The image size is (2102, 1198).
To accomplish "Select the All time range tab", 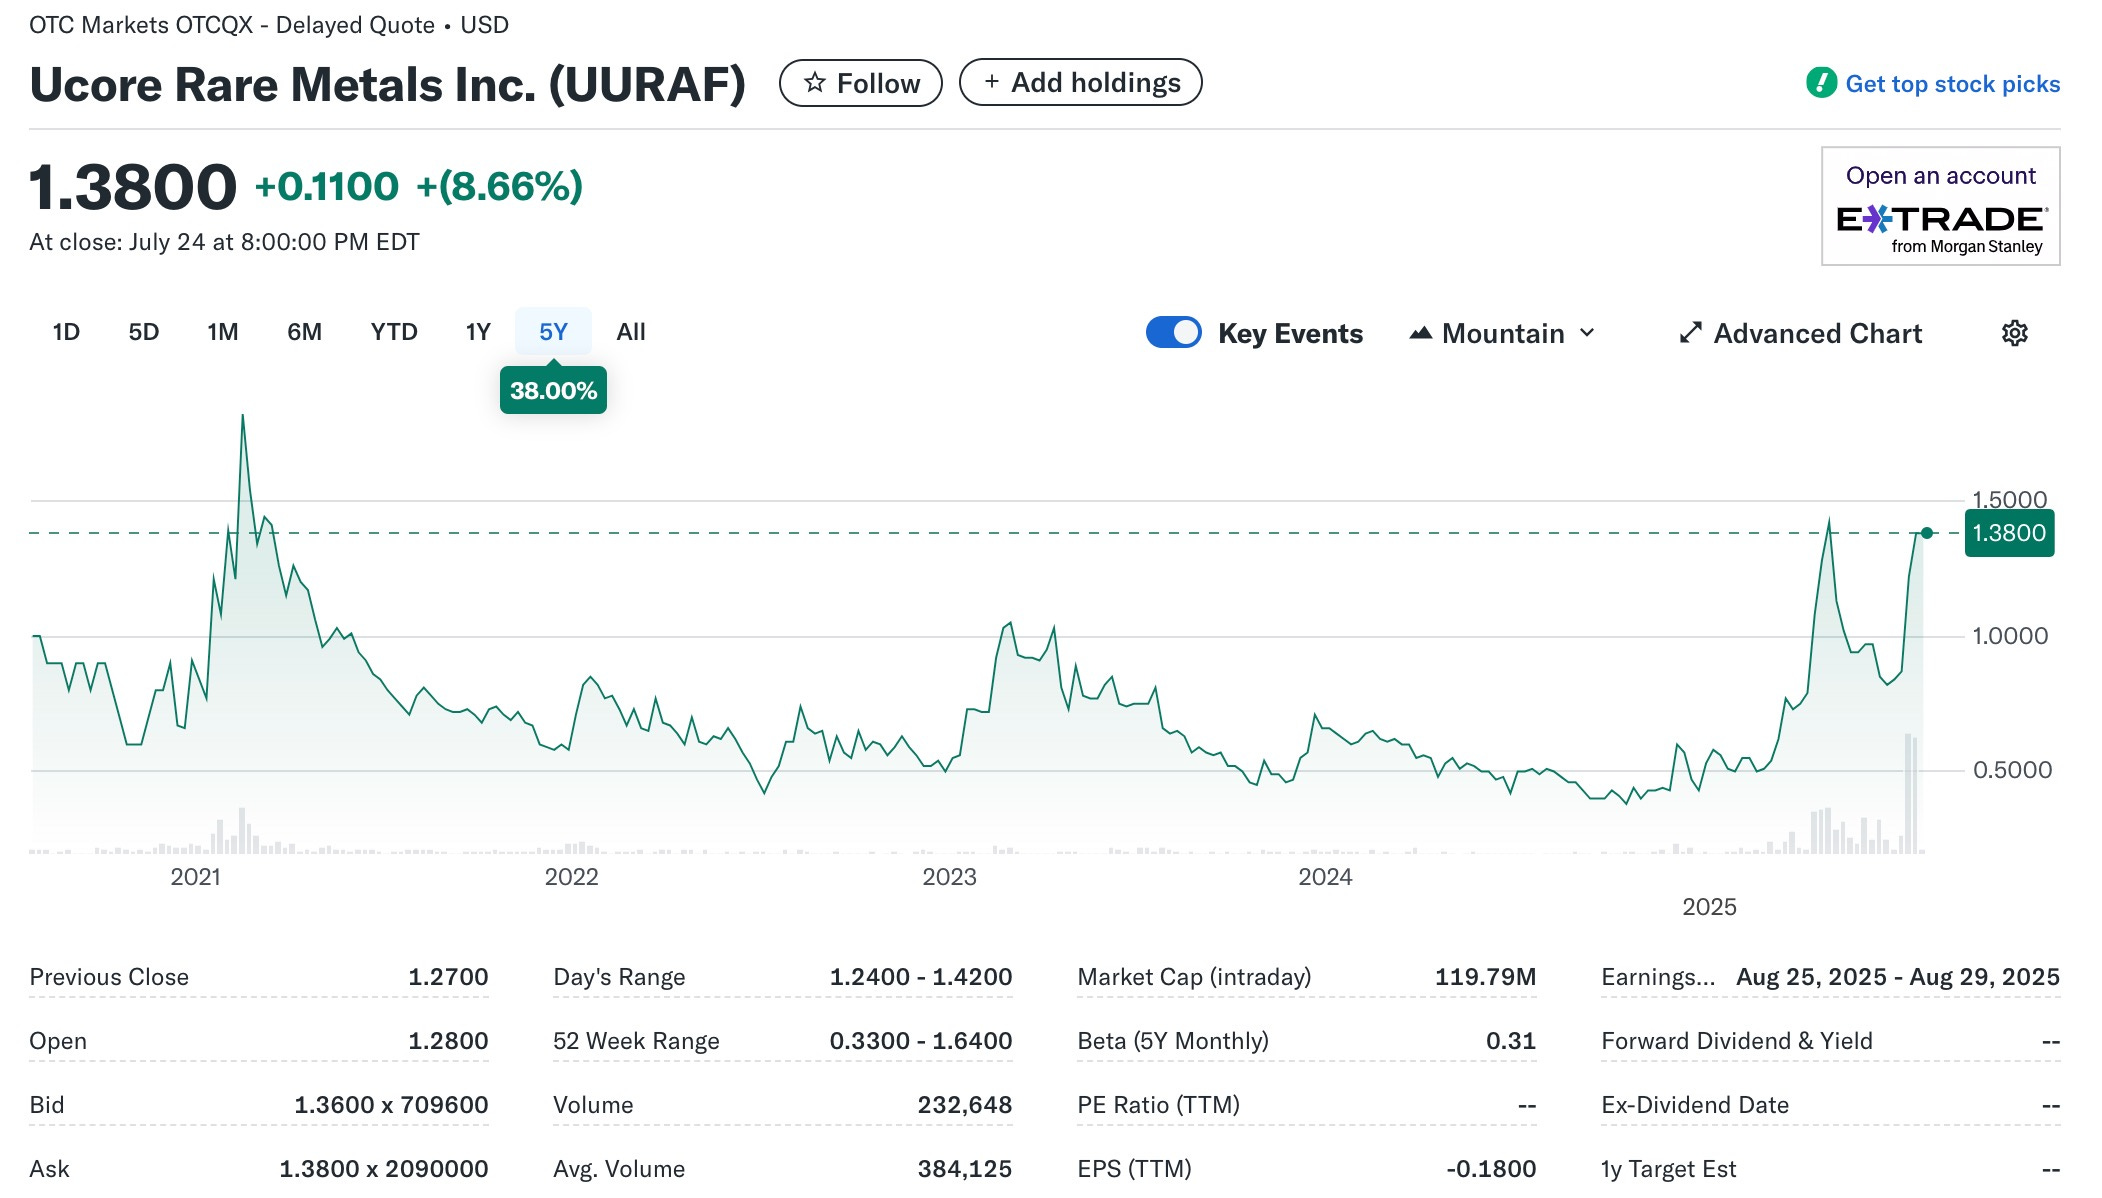I will point(630,332).
